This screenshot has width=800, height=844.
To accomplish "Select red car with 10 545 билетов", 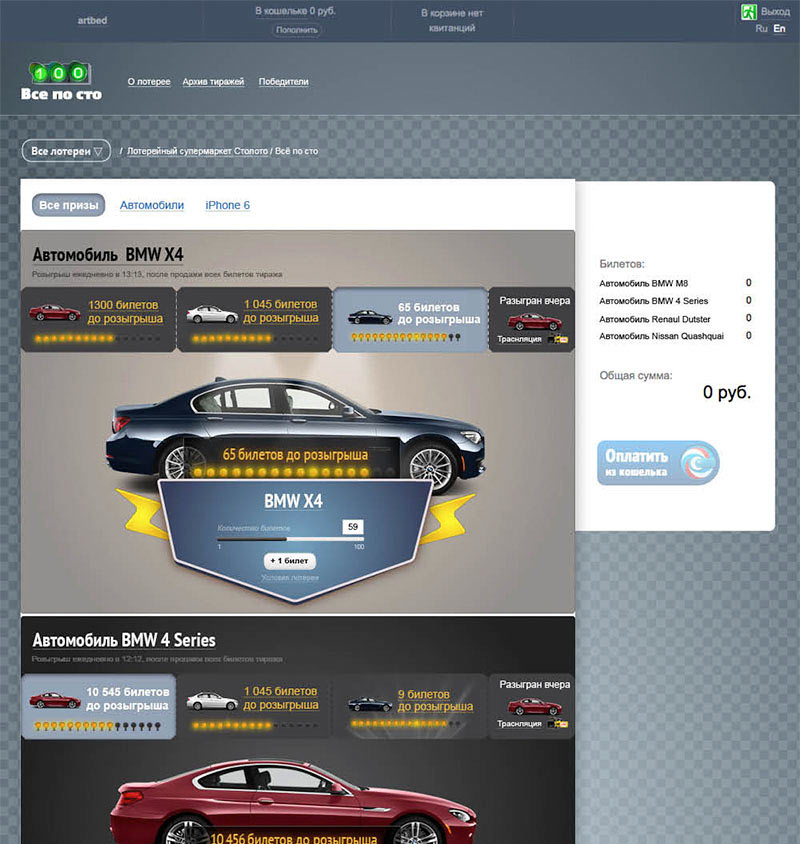I will (54, 700).
